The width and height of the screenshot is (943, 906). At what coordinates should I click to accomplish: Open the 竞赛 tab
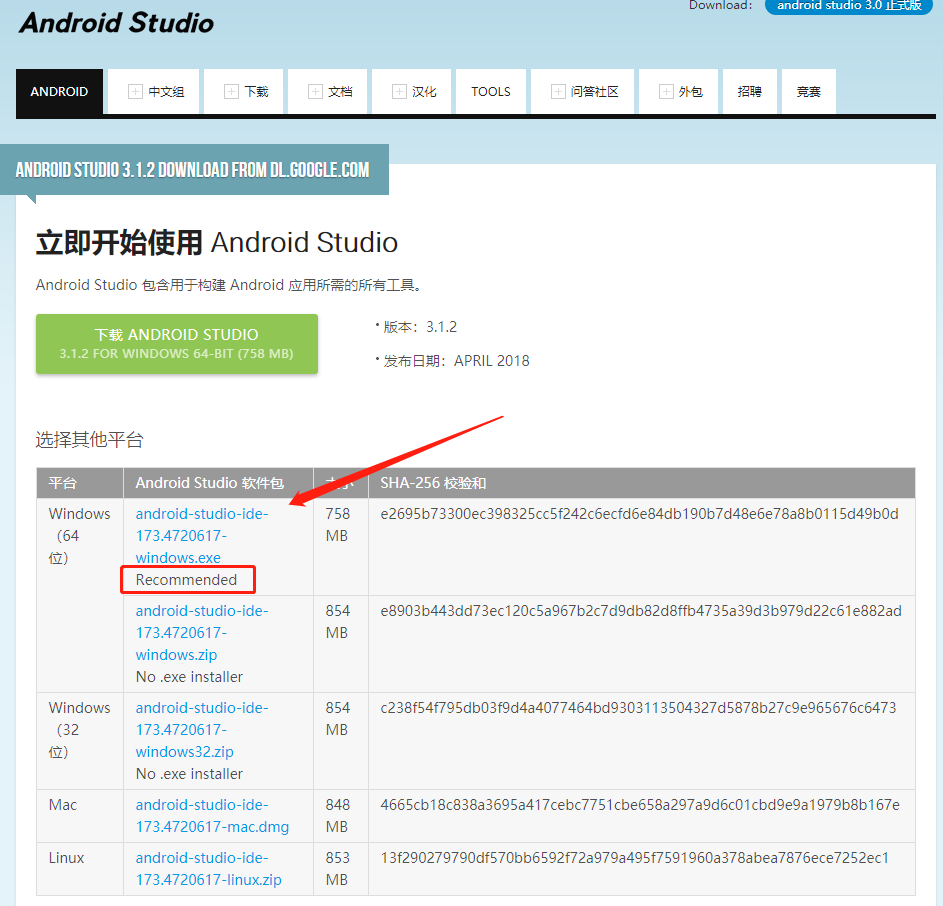(808, 91)
